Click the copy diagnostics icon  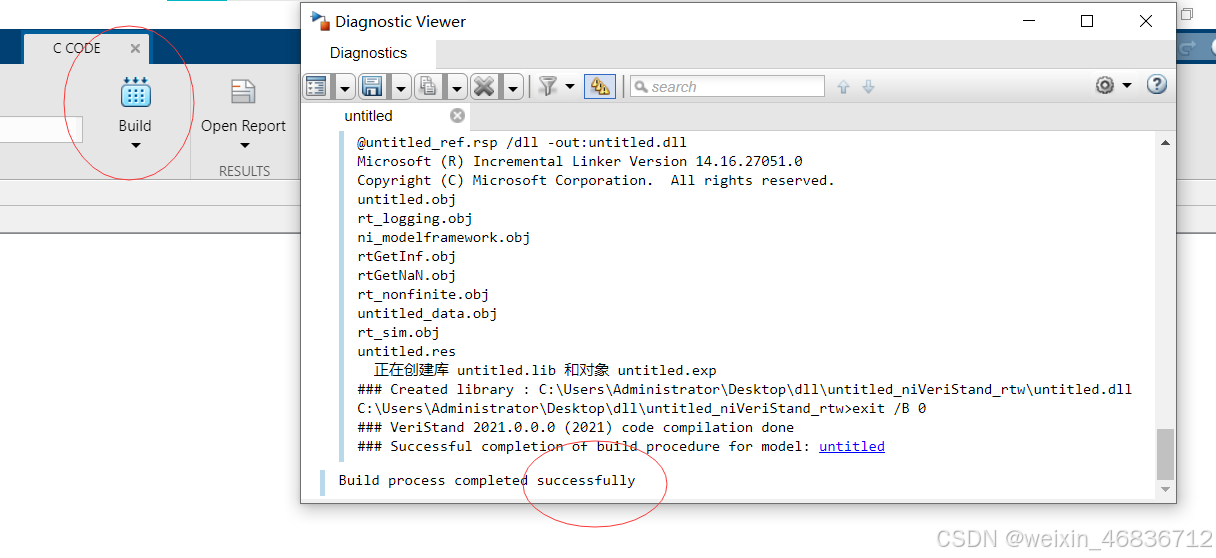(428, 87)
